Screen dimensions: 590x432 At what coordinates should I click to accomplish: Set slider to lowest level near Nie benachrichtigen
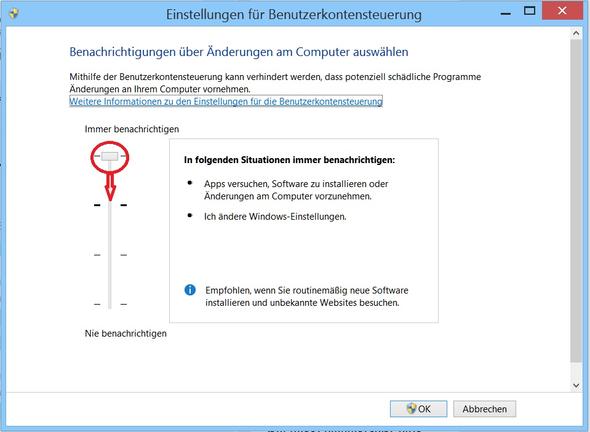(110, 304)
